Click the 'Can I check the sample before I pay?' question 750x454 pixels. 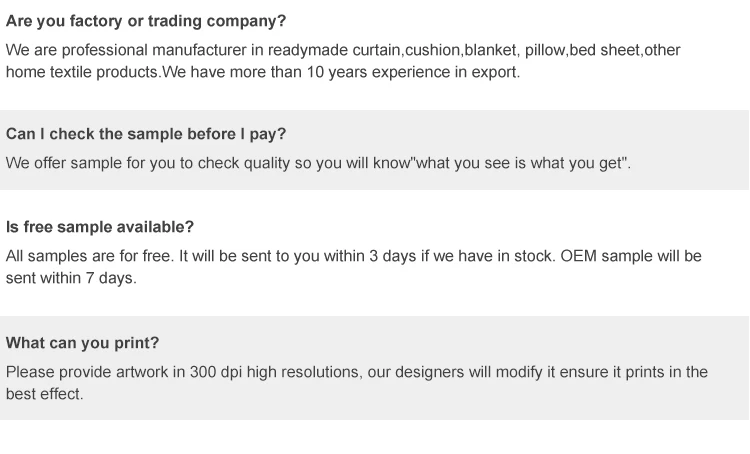[x=146, y=134]
